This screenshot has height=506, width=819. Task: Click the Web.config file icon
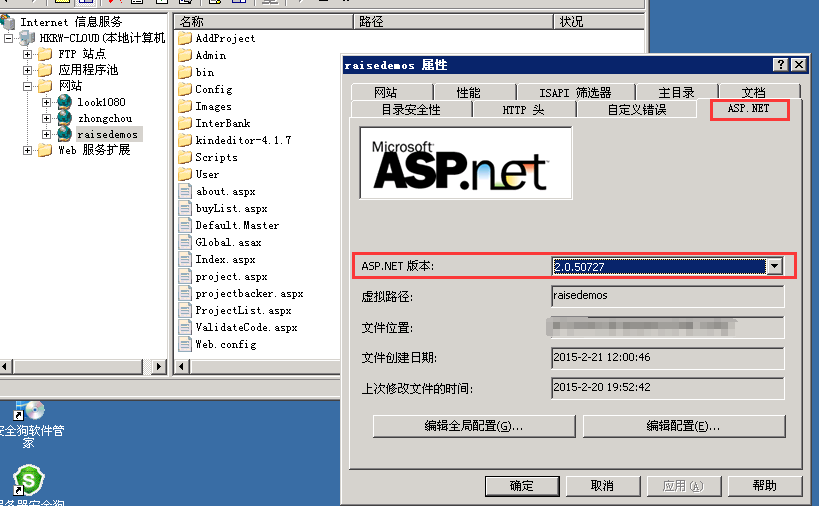tap(185, 344)
